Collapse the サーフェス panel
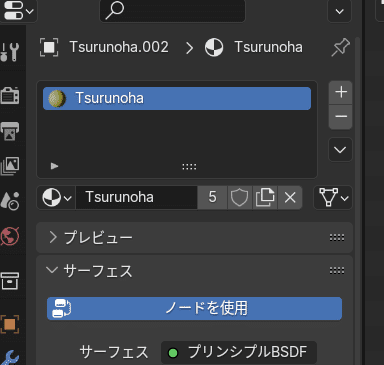Viewport: 384px width, 365px height. (x=52, y=270)
